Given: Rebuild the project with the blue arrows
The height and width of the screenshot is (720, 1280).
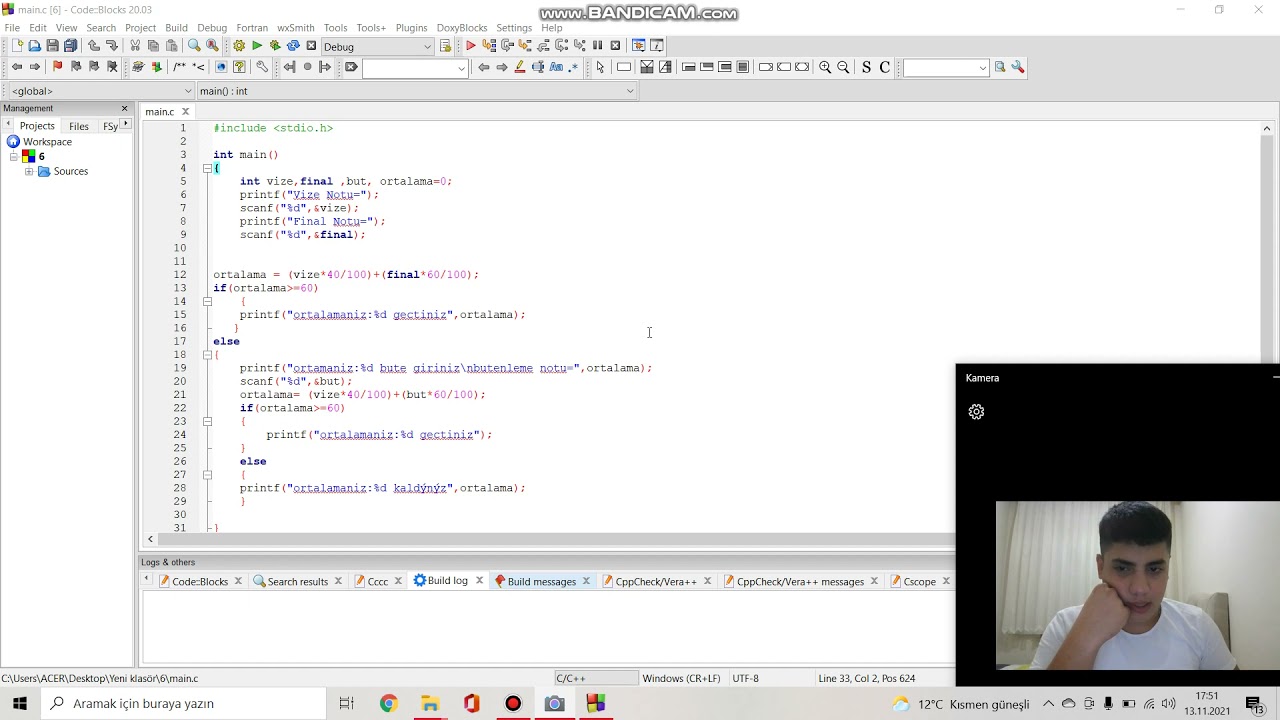Looking at the screenshot, I should [x=293, y=46].
